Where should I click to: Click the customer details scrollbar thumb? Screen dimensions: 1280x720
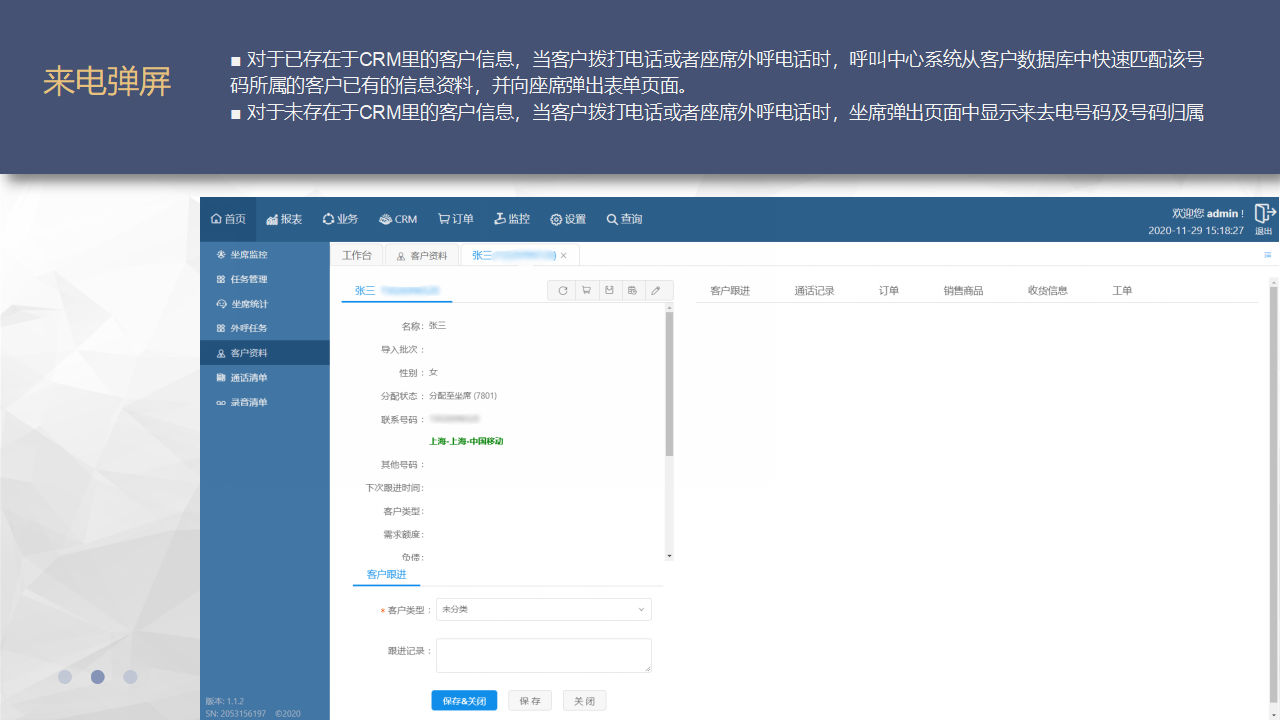pyautogui.click(x=670, y=384)
